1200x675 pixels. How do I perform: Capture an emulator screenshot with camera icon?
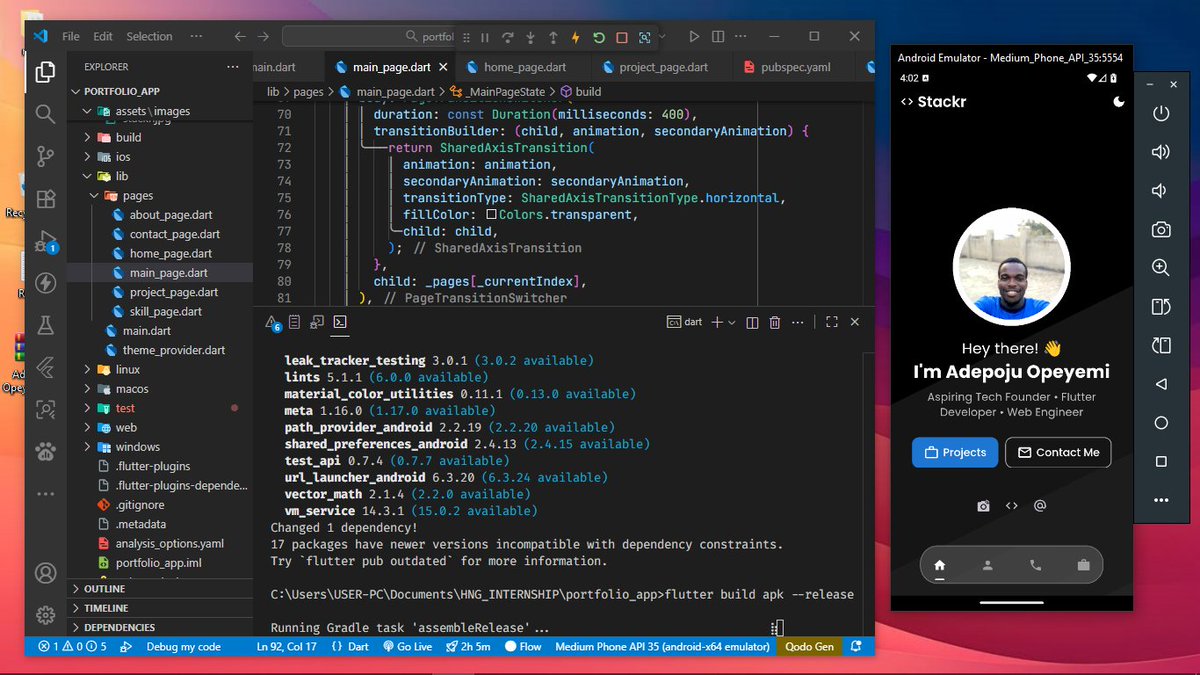coord(1161,229)
